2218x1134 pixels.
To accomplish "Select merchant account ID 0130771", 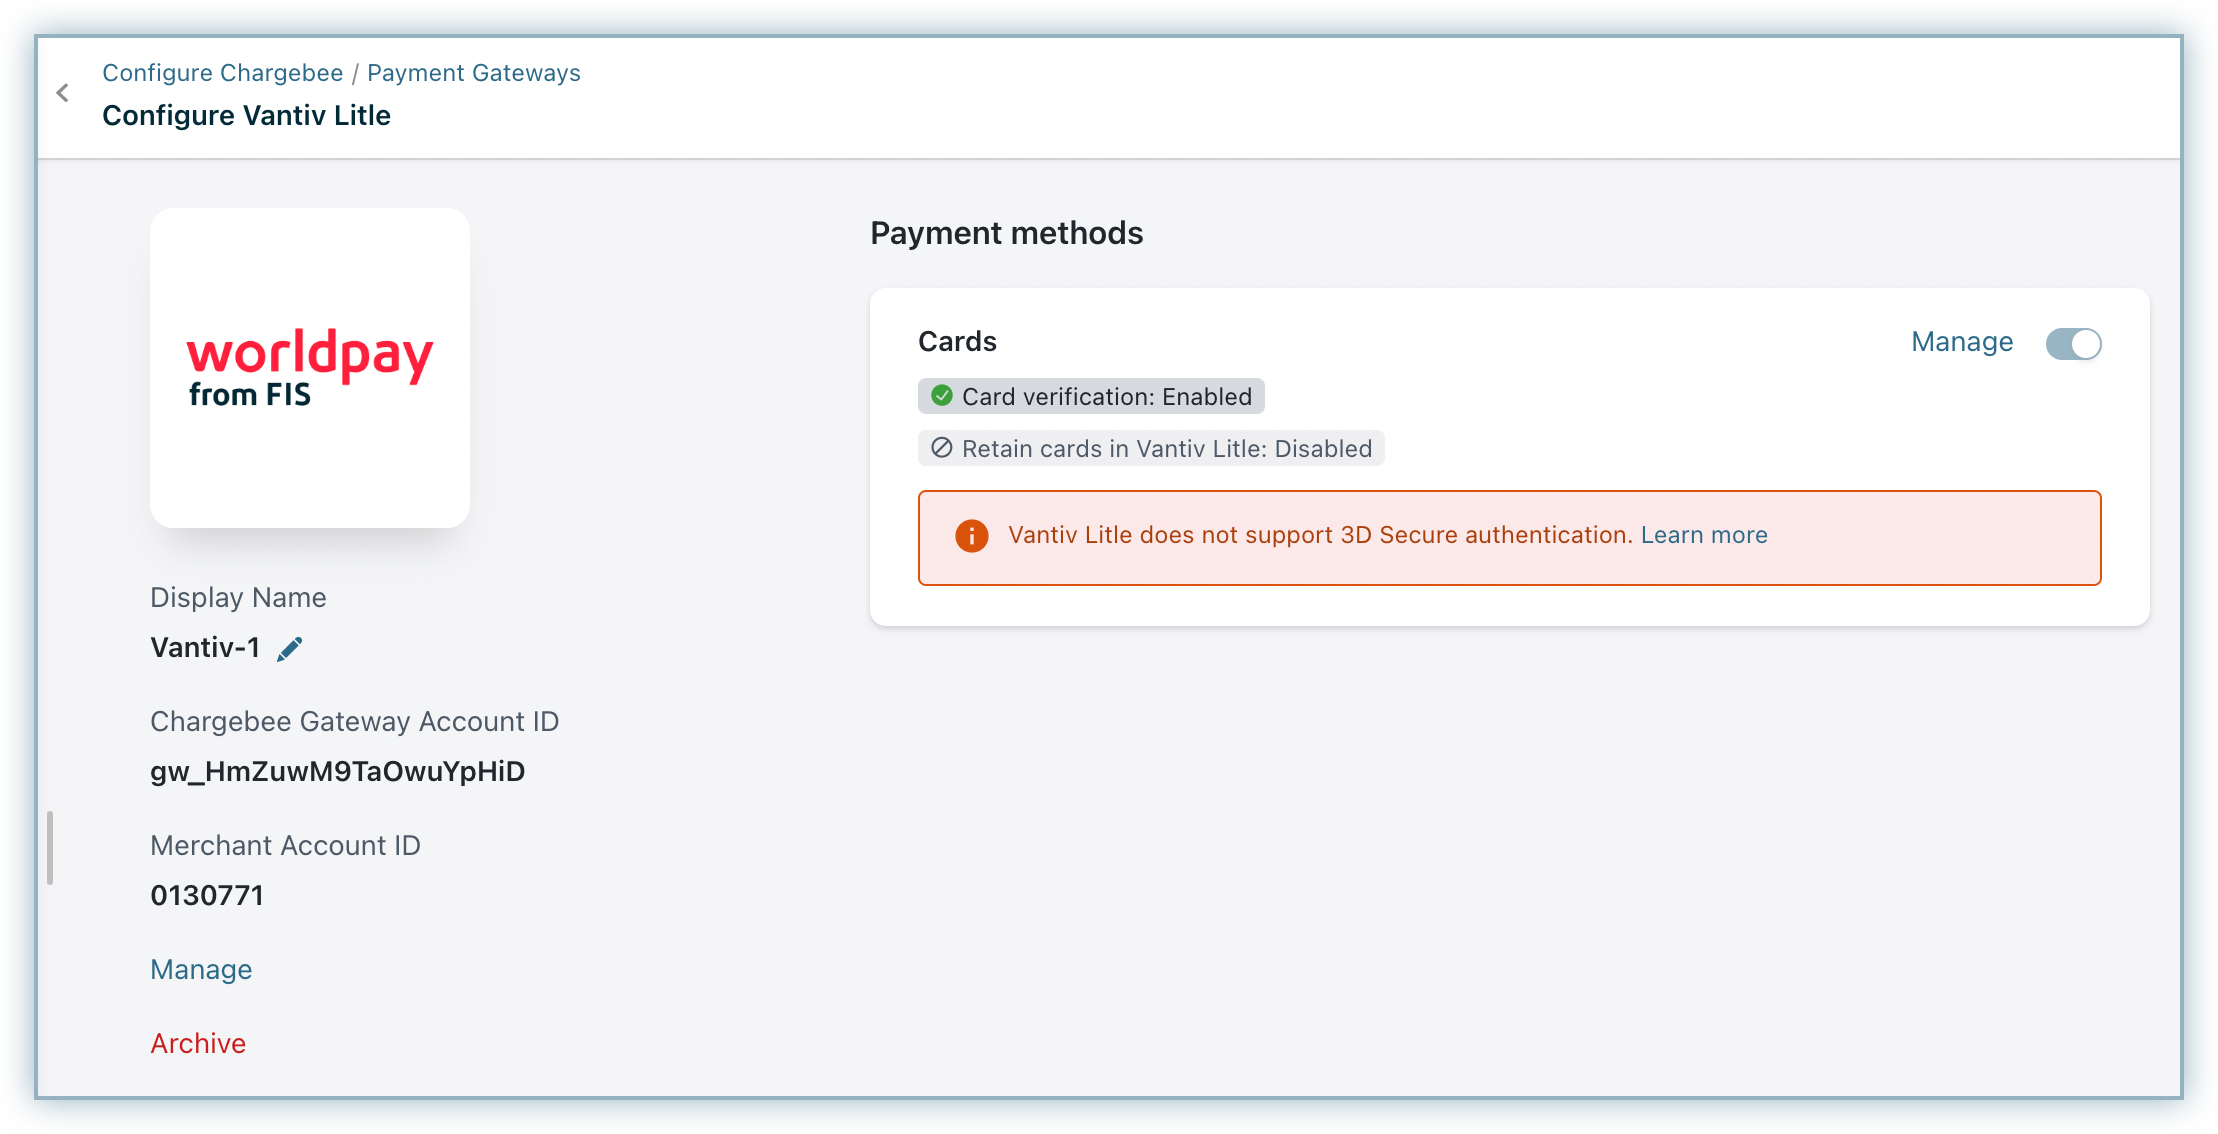I will pyautogui.click(x=207, y=895).
